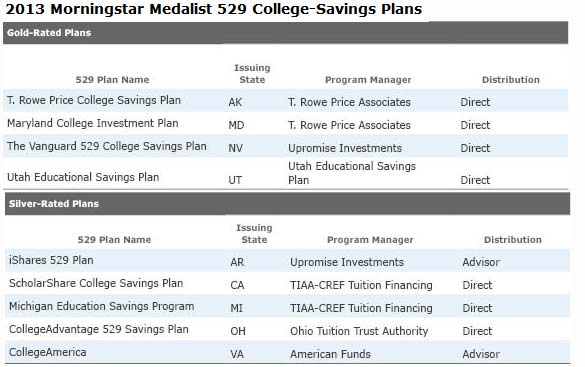This screenshot has width=585, height=367.
Task: Select American Funds program manager cell
Action: (x=331, y=354)
